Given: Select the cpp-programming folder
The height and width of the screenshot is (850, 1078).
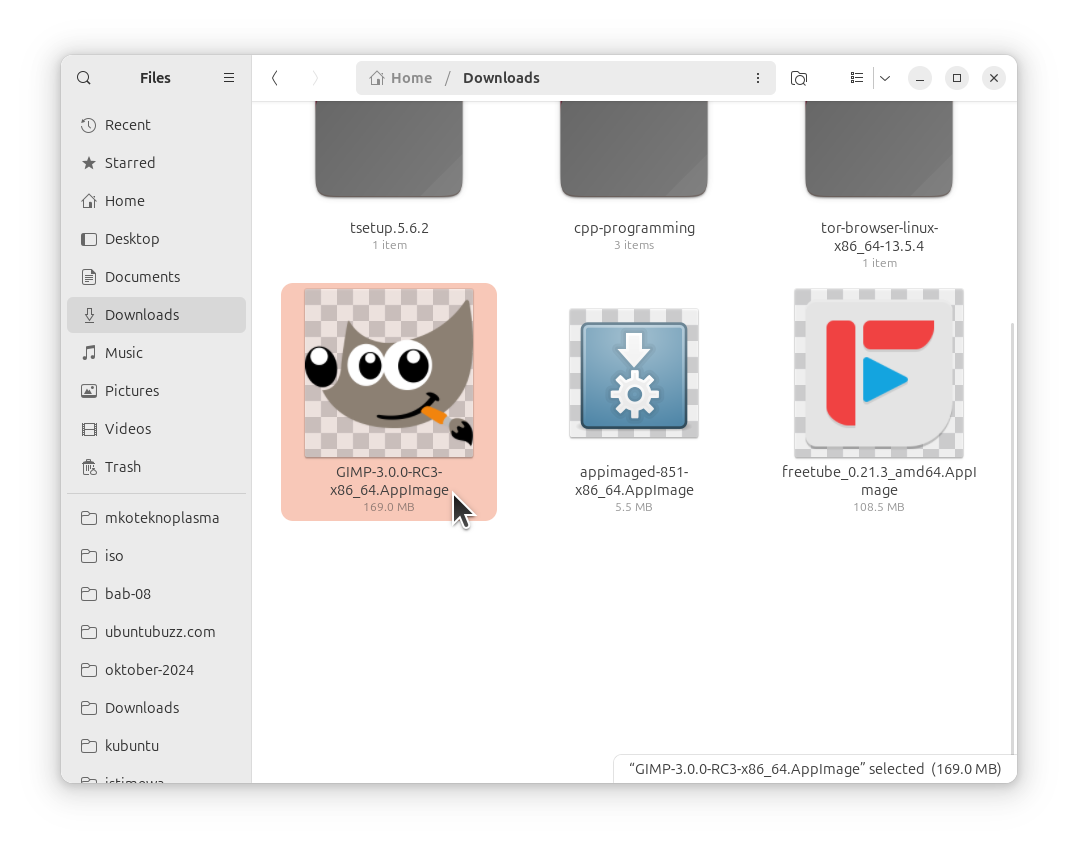Looking at the screenshot, I should pyautogui.click(x=634, y=149).
